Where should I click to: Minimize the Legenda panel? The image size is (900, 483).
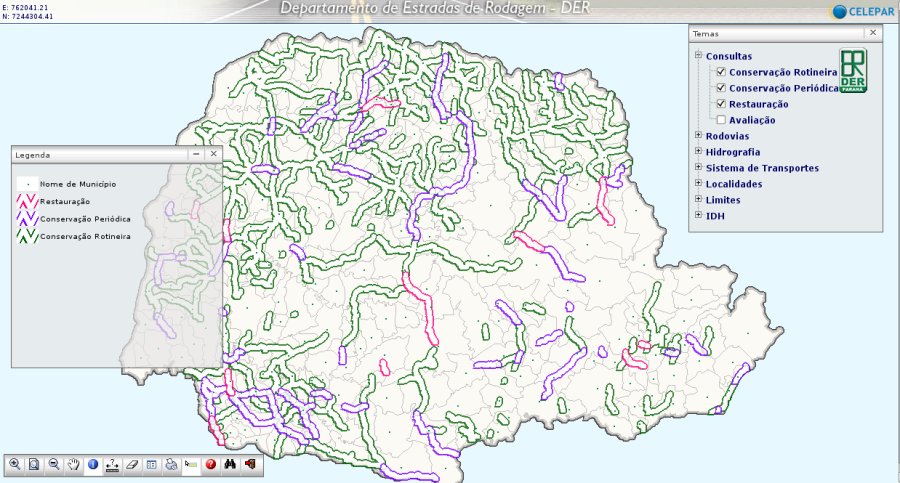click(196, 155)
